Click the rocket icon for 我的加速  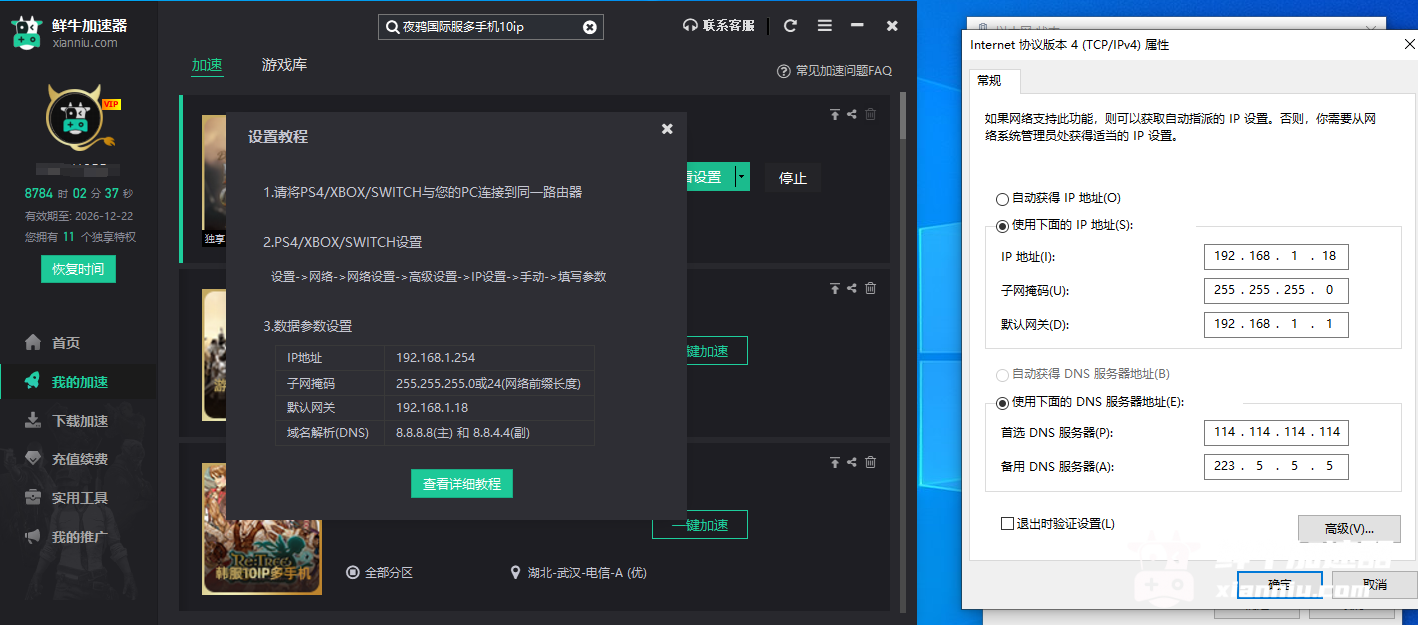pyautogui.click(x=33, y=381)
